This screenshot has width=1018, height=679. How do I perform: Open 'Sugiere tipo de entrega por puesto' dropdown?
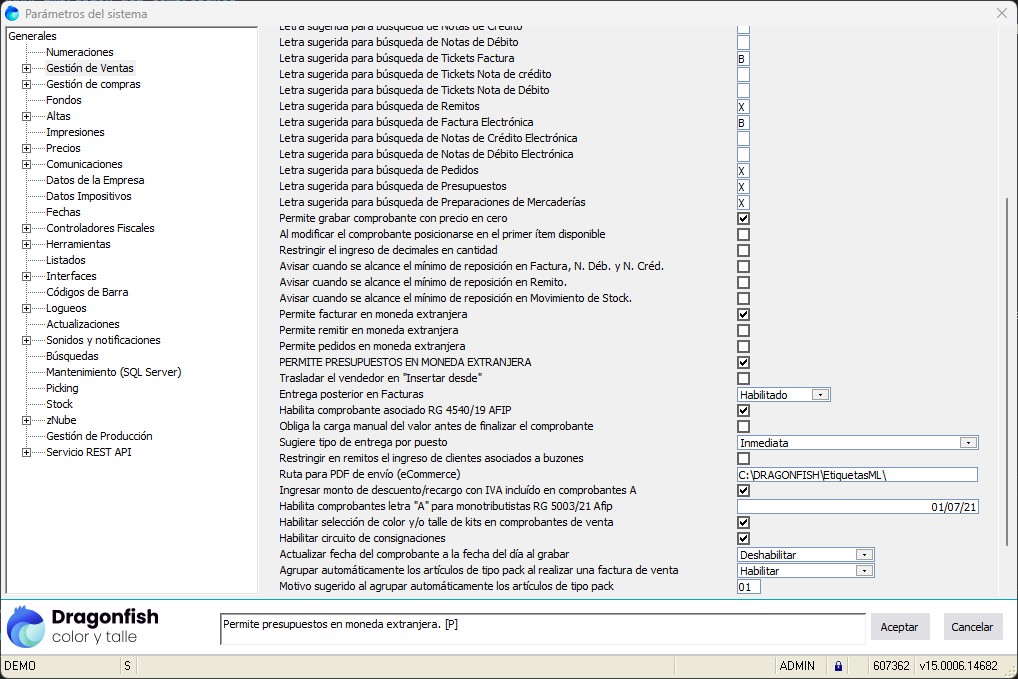(967, 442)
